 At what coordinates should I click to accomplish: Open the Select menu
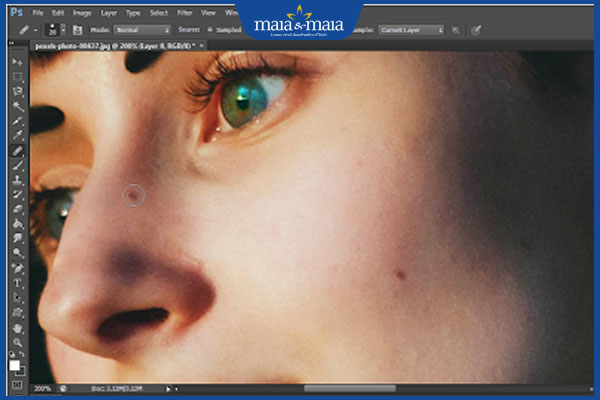(159, 13)
